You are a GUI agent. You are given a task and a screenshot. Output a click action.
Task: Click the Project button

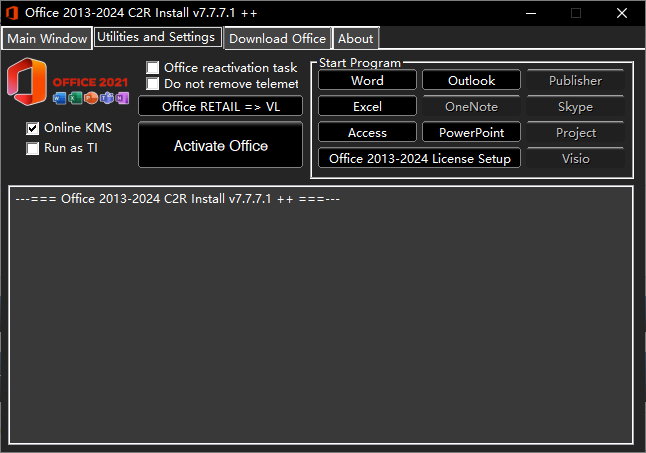(576, 132)
